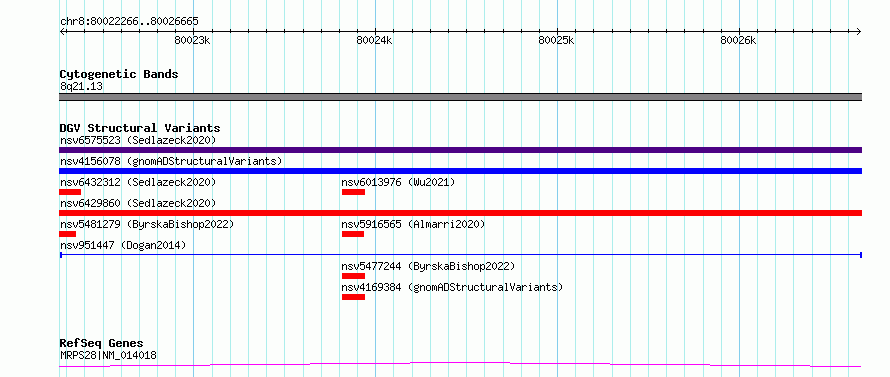Viewport: 890px width, 377px height.
Task: Click the short red bar under nsv5481279
Action: tap(68, 234)
